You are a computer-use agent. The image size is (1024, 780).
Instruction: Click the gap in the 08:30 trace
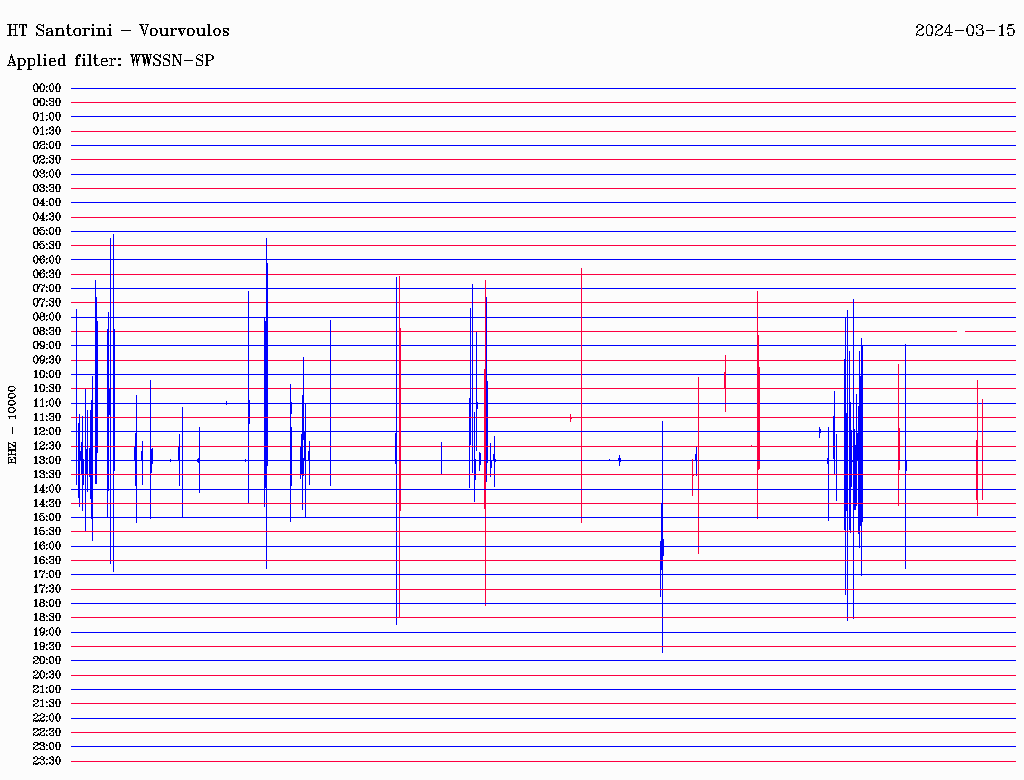[961, 331]
